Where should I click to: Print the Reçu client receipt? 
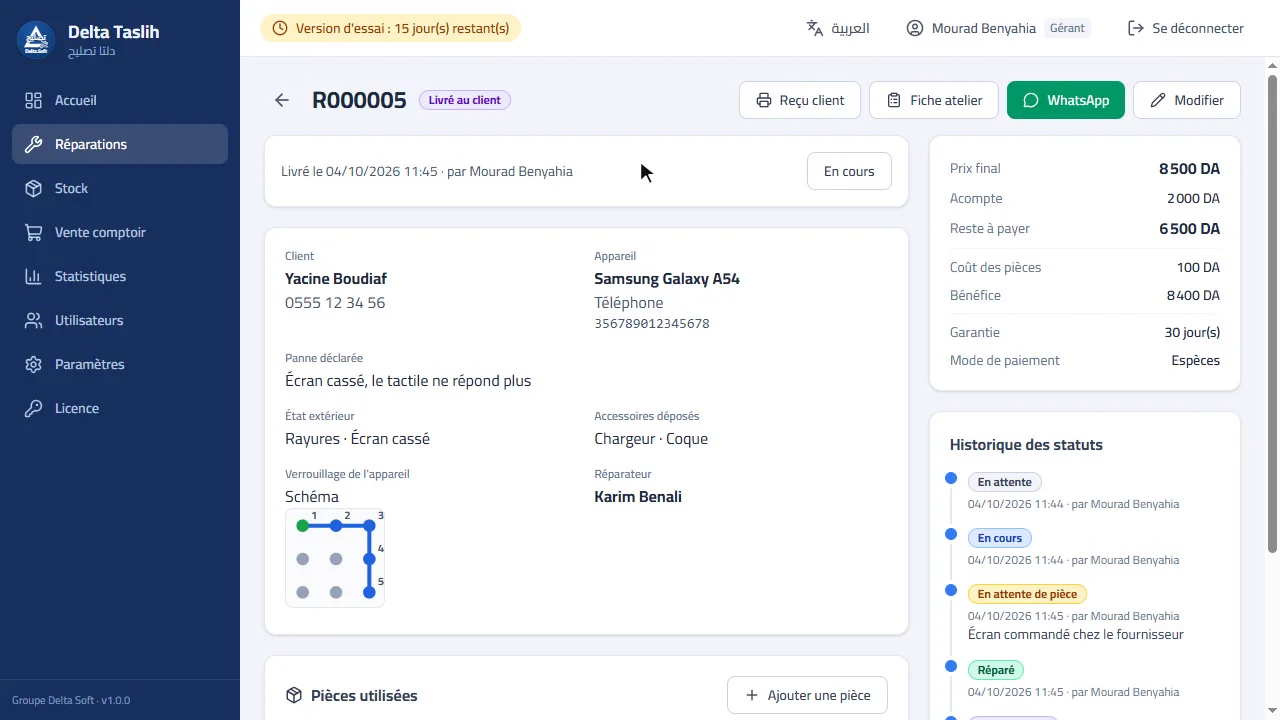point(800,100)
